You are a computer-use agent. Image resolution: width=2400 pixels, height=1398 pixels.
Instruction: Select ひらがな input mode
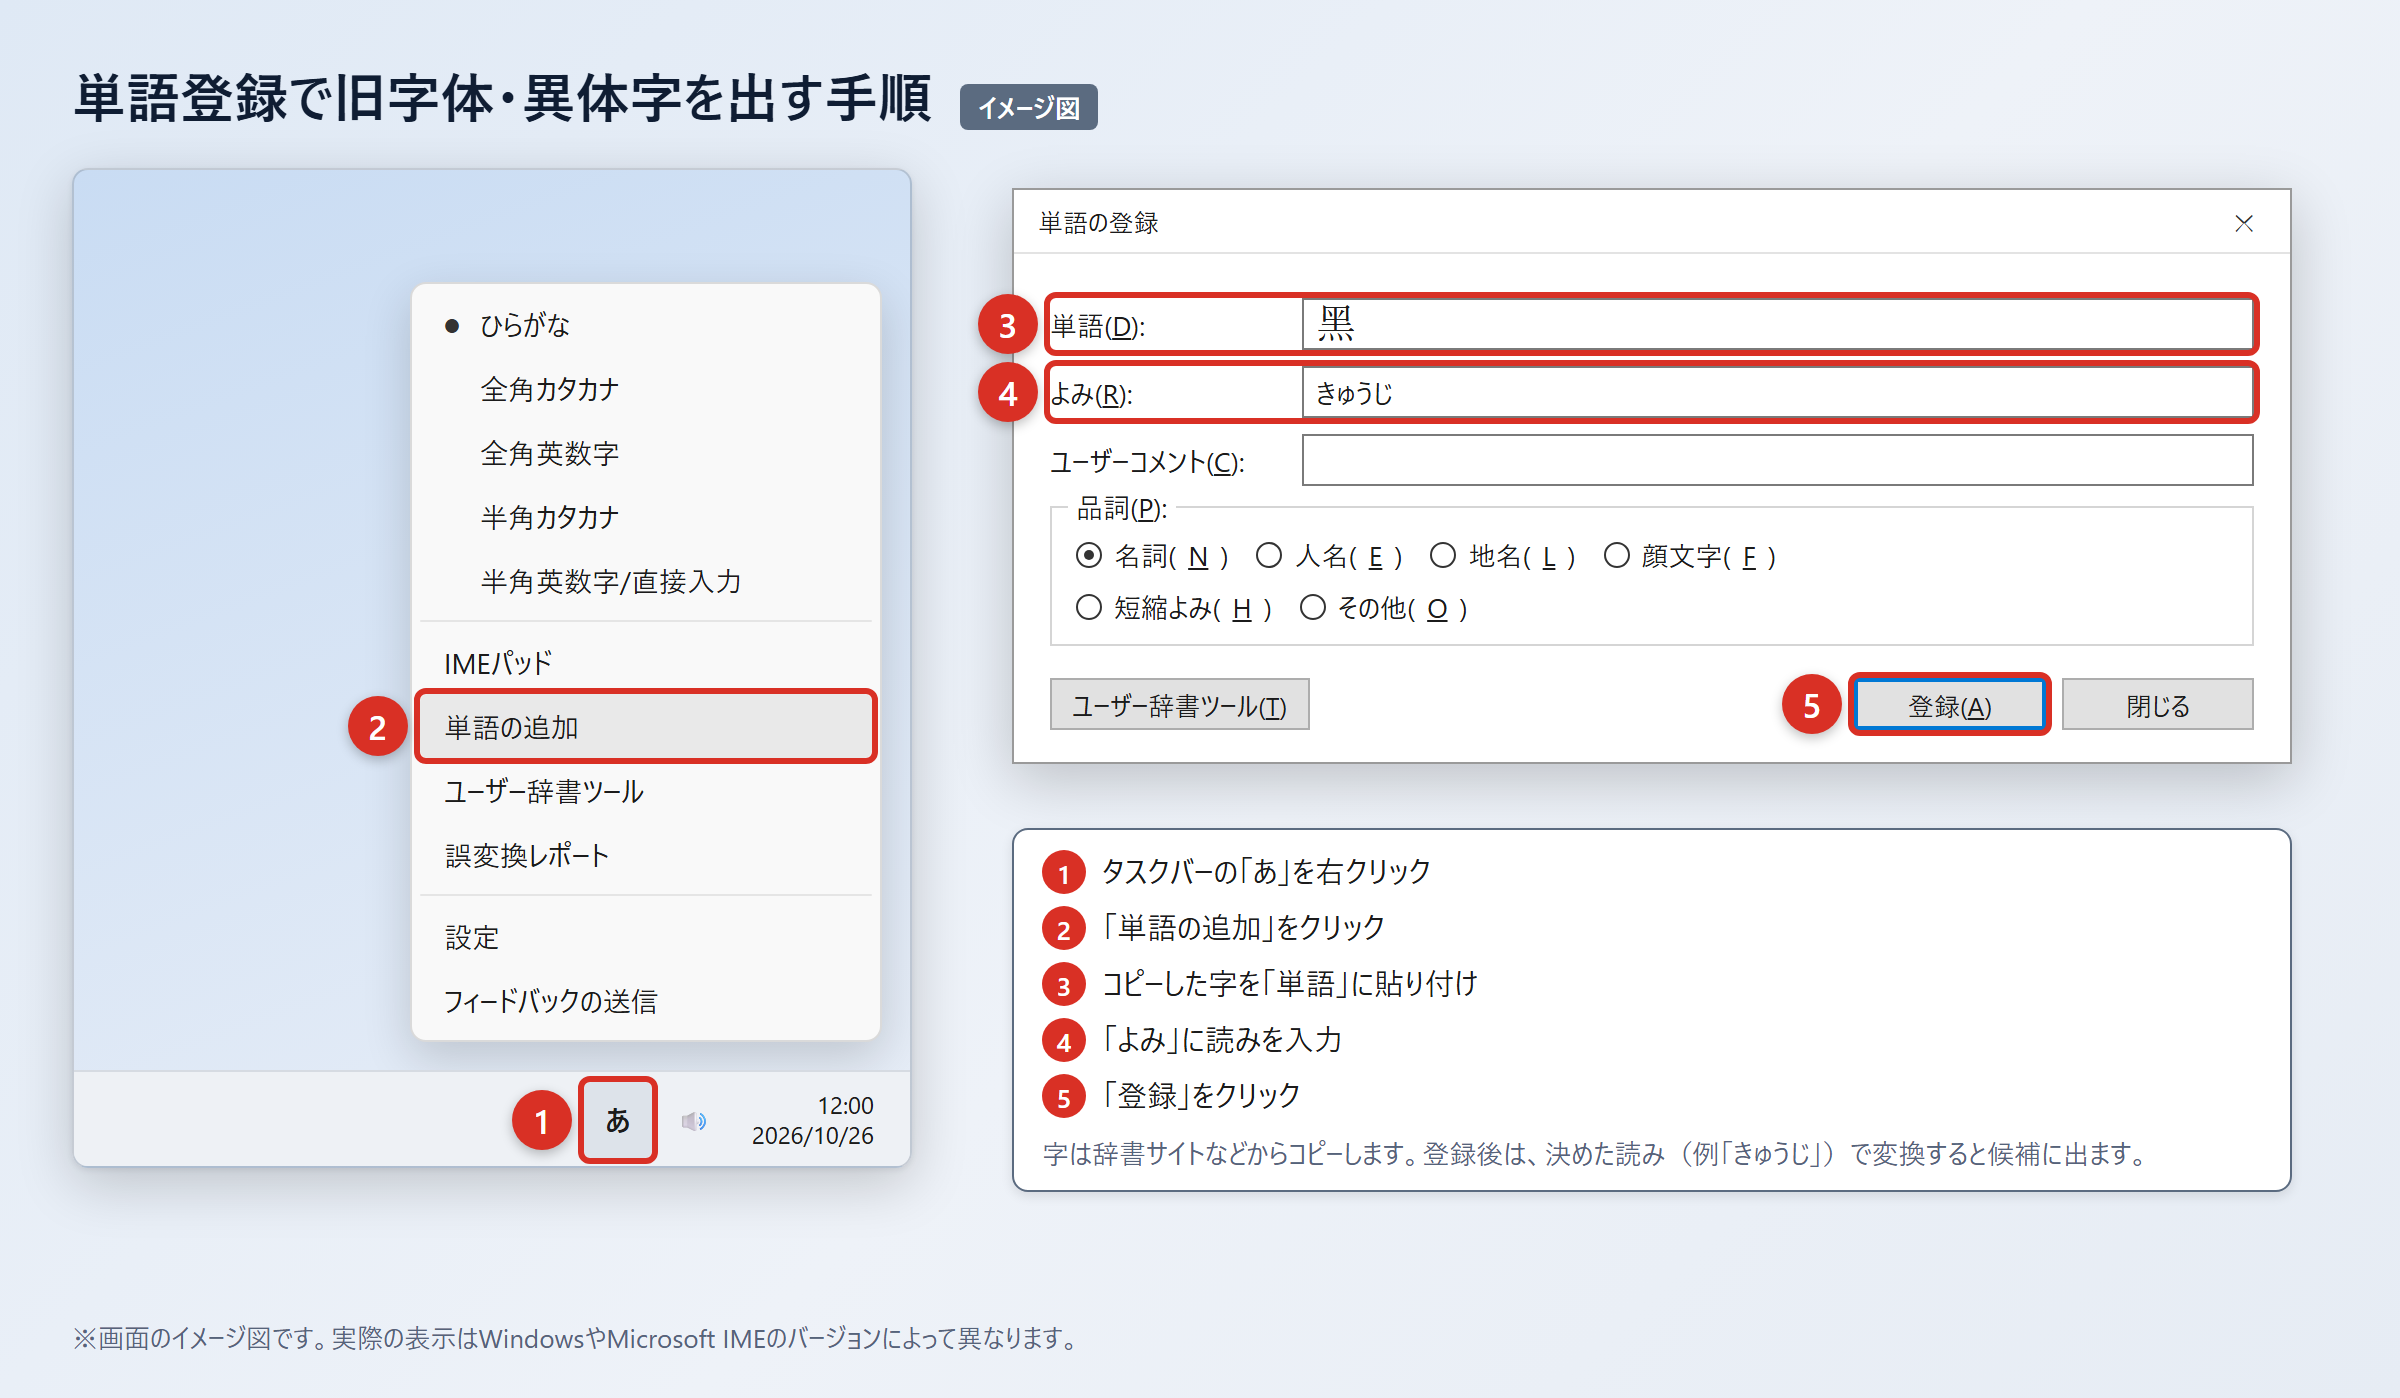click(646, 325)
